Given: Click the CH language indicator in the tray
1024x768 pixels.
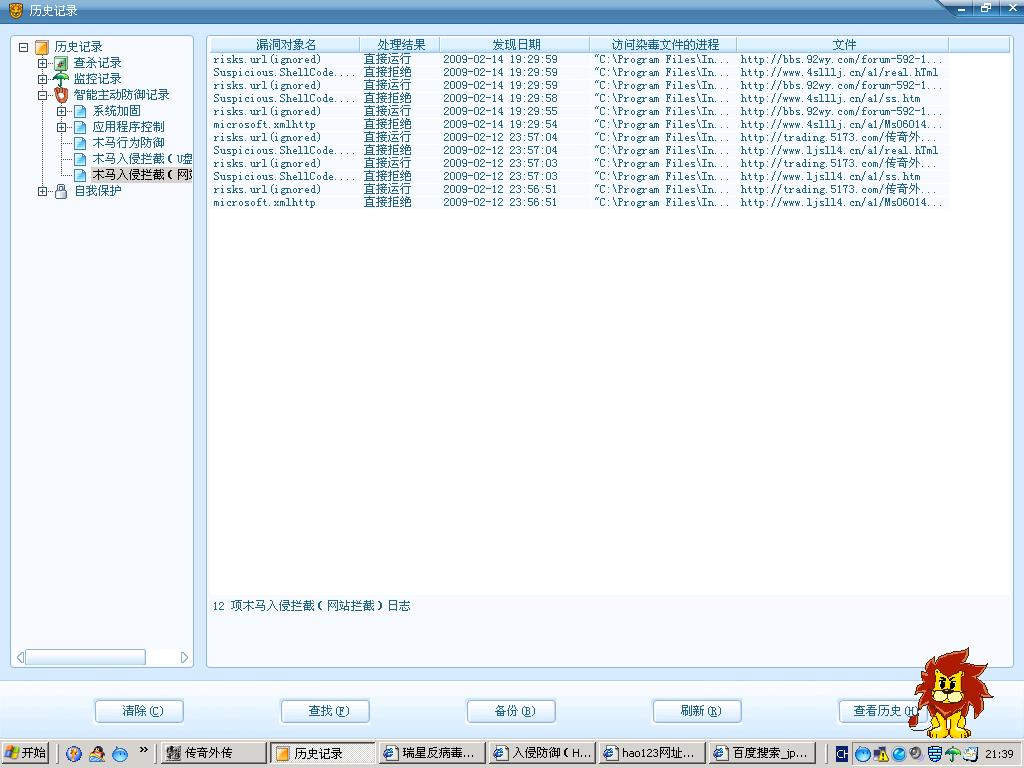Looking at the screenshot, I should pyautogui.click(x=842, y=754).
